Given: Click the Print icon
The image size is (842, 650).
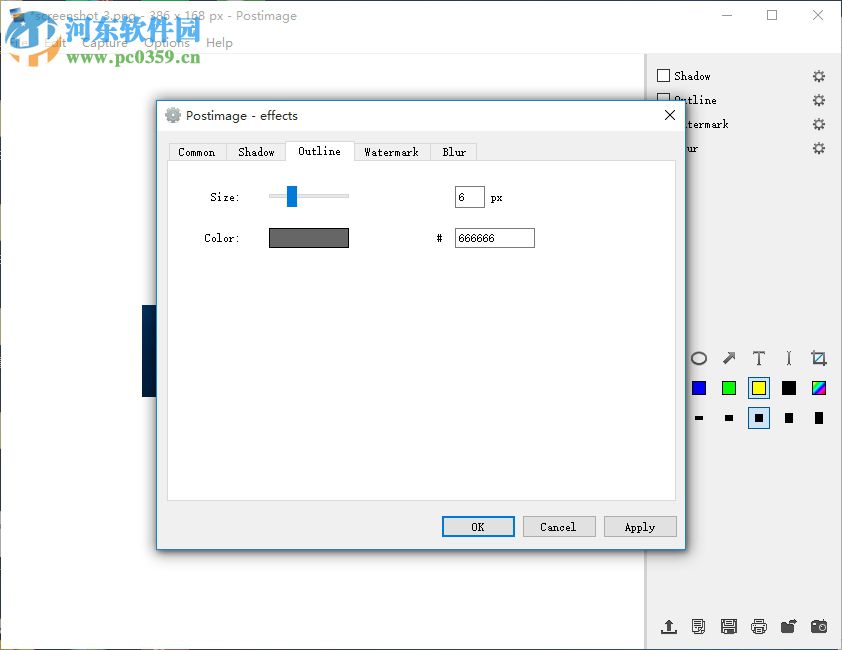Looking at the screenshot, I should (x=759, y=626).
